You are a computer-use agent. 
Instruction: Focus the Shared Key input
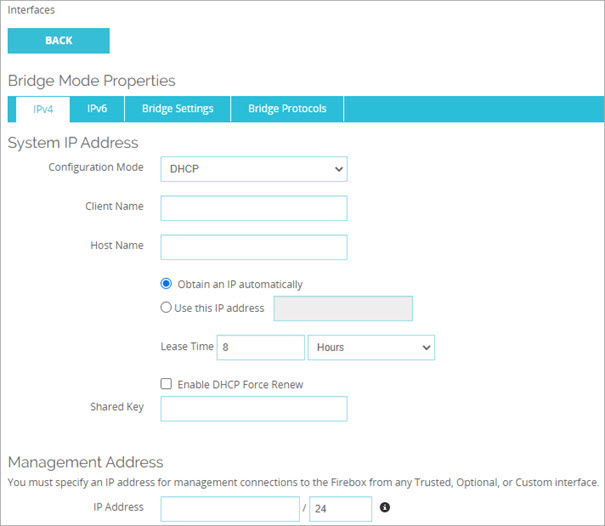253,409
